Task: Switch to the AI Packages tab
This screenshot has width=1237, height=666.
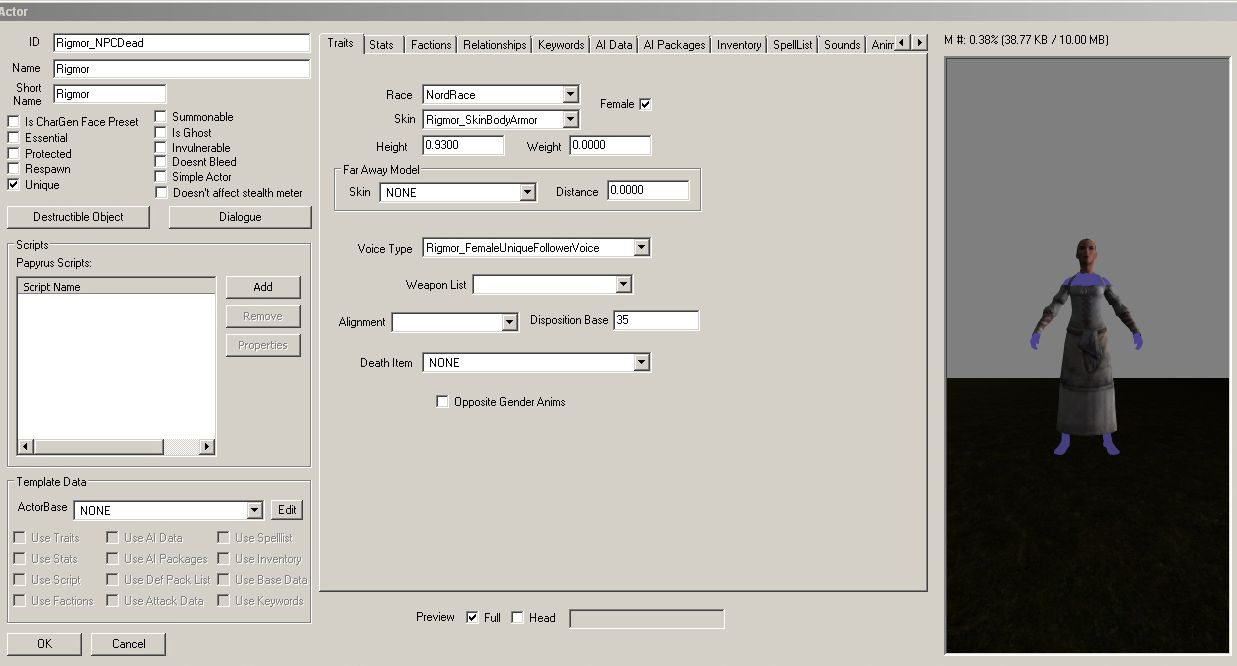Action: click(674, 45)
